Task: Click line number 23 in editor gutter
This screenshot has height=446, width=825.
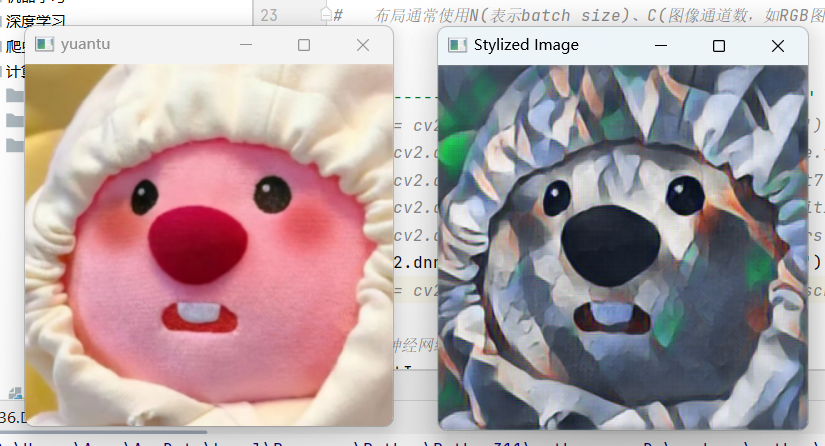Action: pos(269,15)
